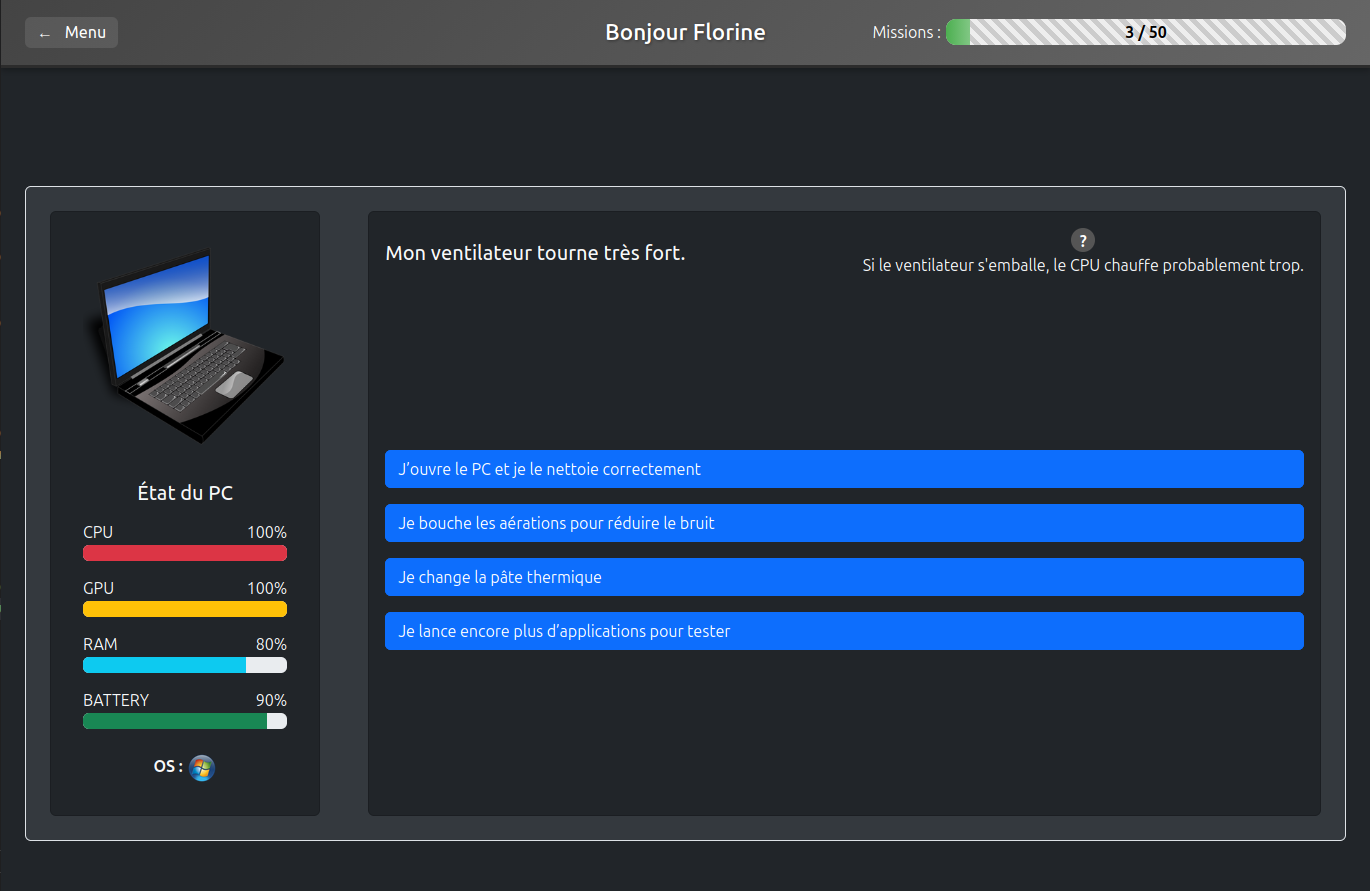Viewport: 1370px width, 891px height.
Task: Click the Menu back button
Action: pyautogui.click(x=72, y=33)
